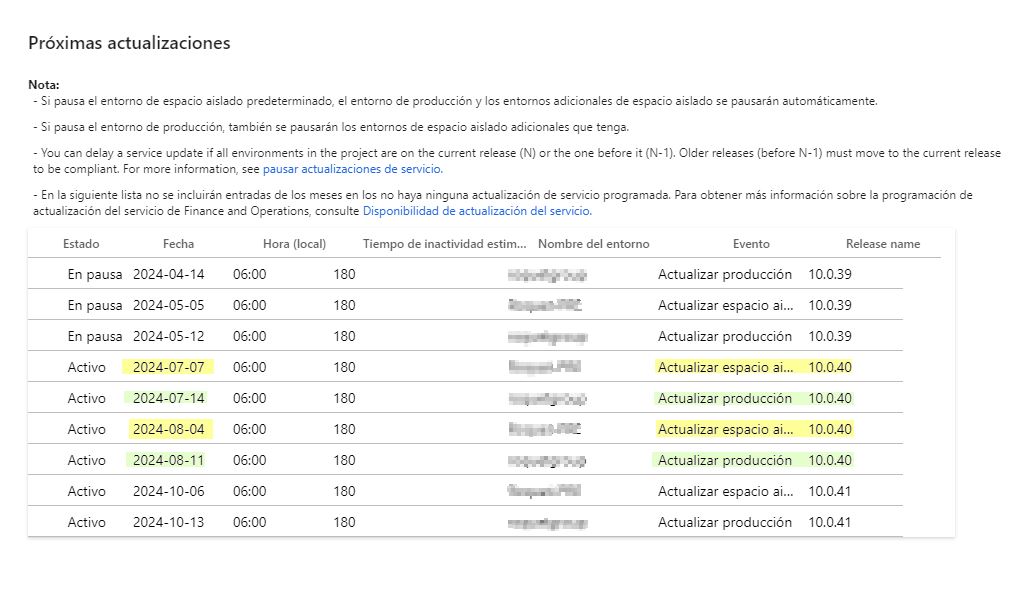Open 'Disponibilidad de actualización del servicio' link

coord(477,211)
